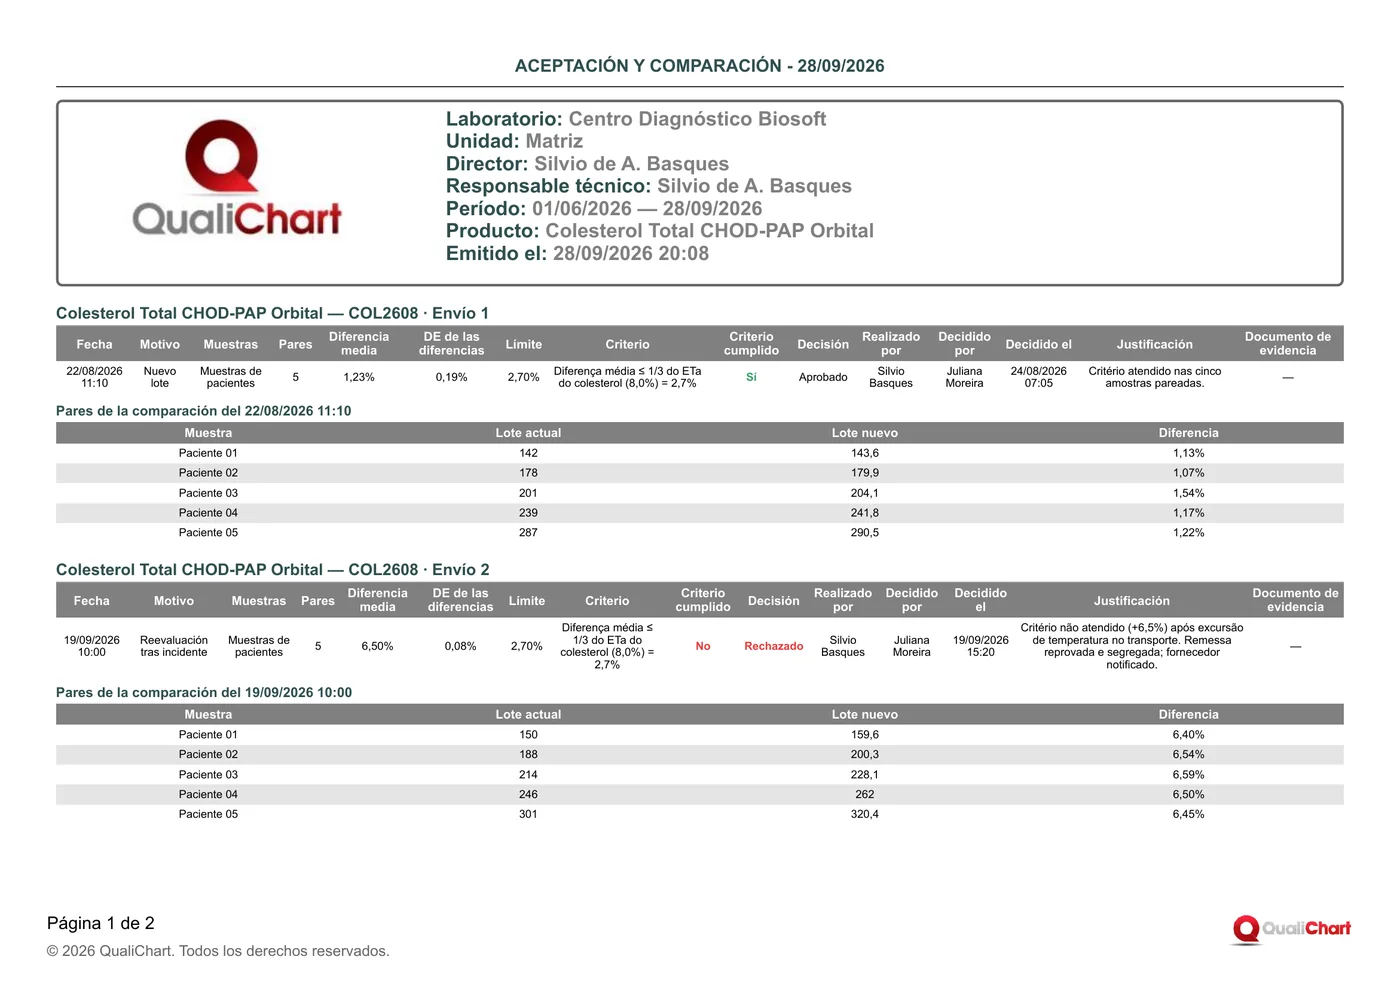Click 'Pares de la comparación del 19/09/2026 10:00'

(x=204, y=693)
